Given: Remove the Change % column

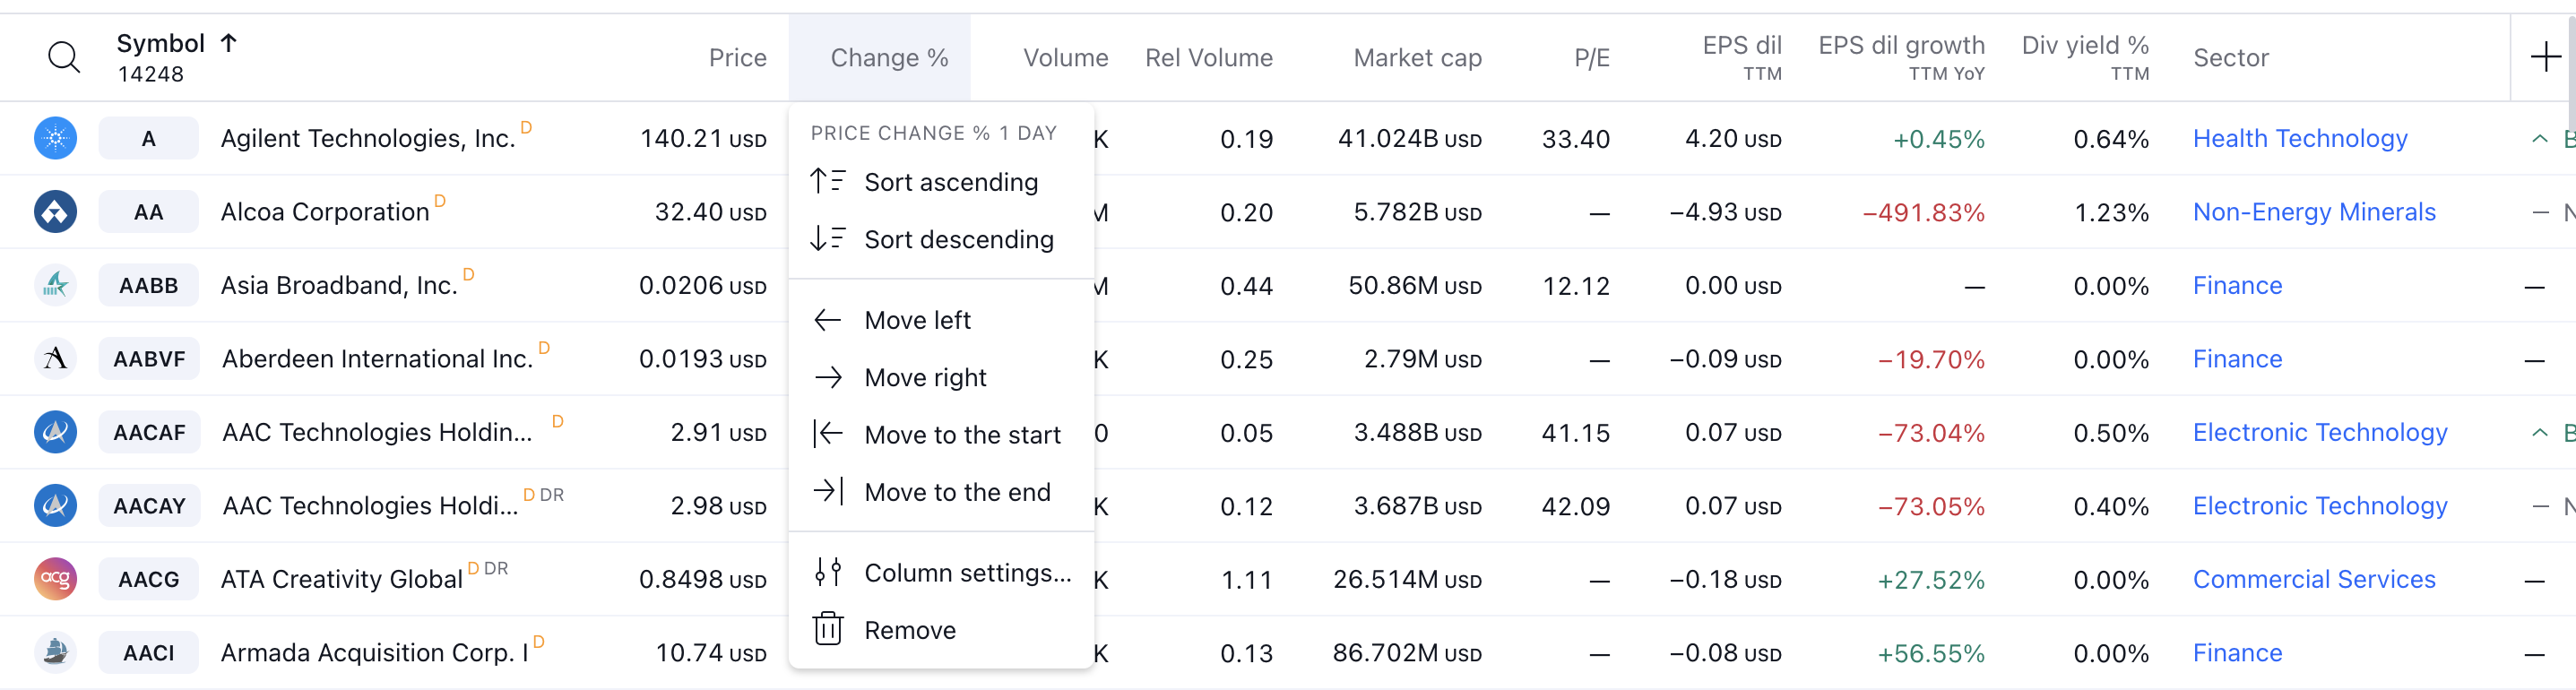Looking at the screenshot, I should click(x=909, y=630).
